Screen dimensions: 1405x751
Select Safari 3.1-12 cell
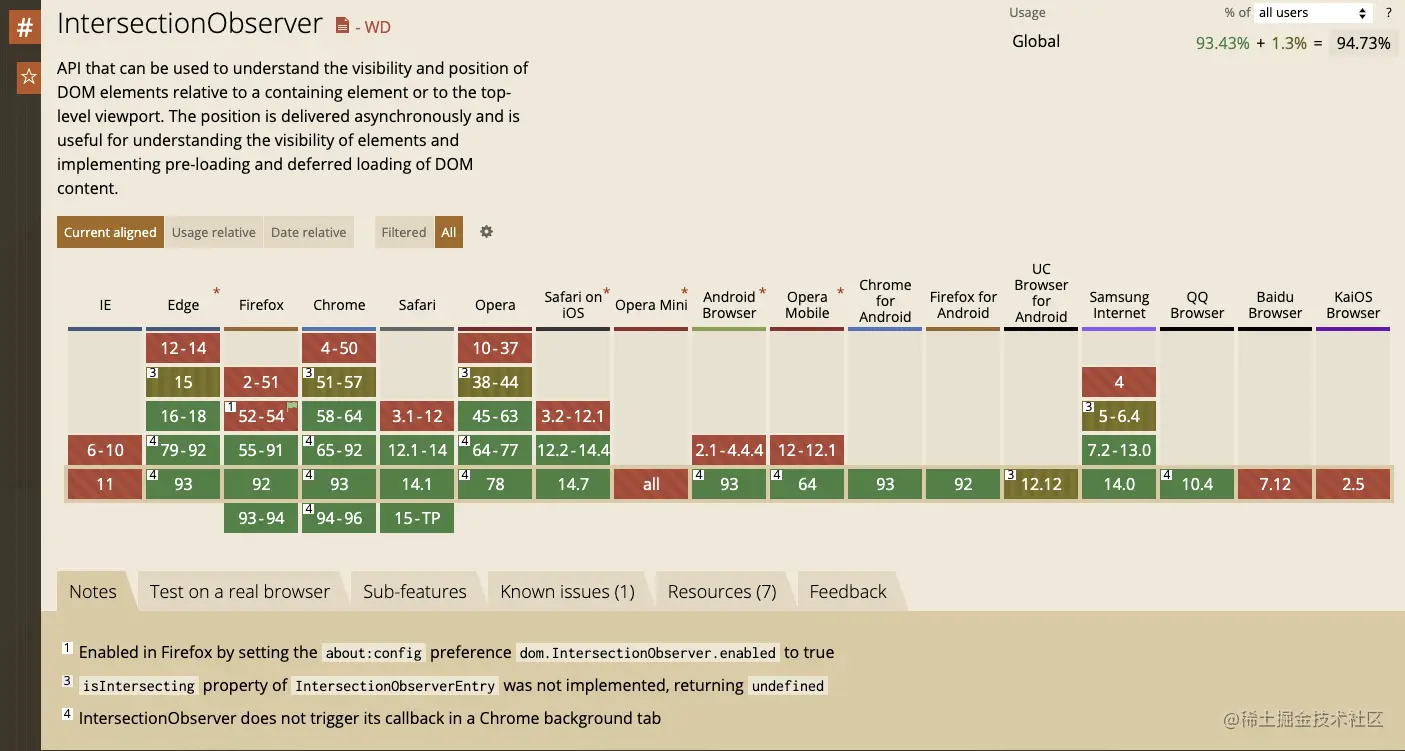(x=417, y=416)
